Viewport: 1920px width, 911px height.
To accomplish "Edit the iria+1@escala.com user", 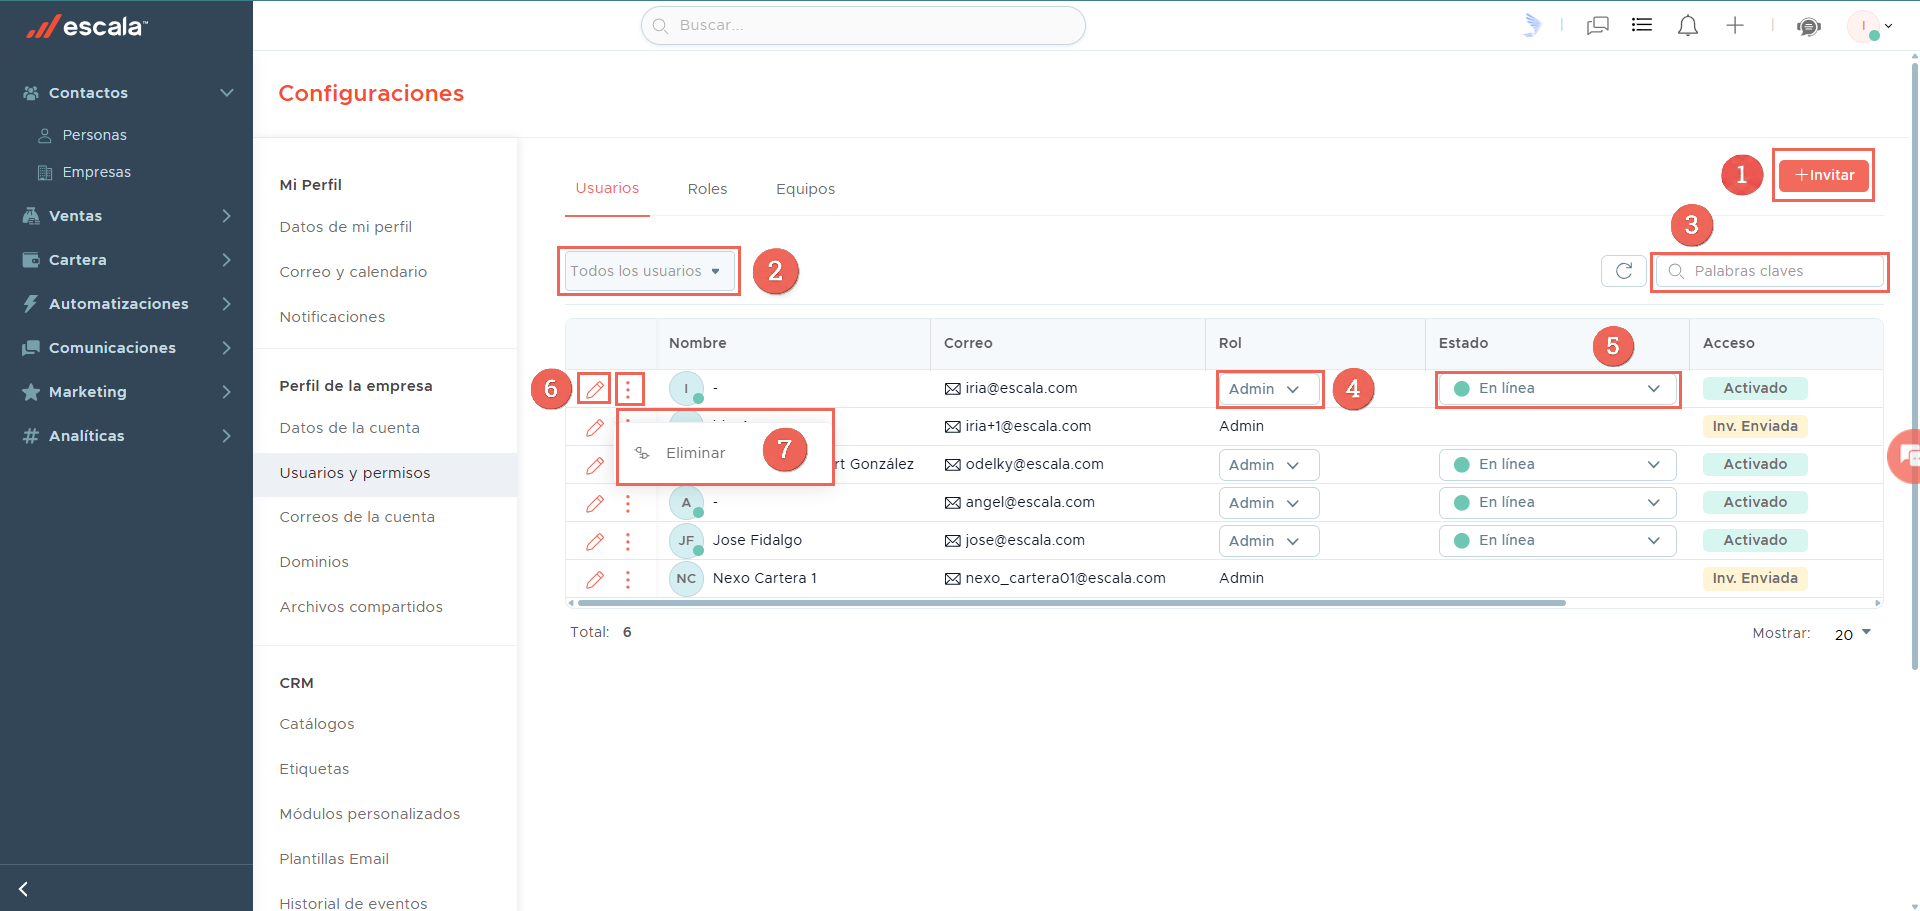I will coord(595,427).
